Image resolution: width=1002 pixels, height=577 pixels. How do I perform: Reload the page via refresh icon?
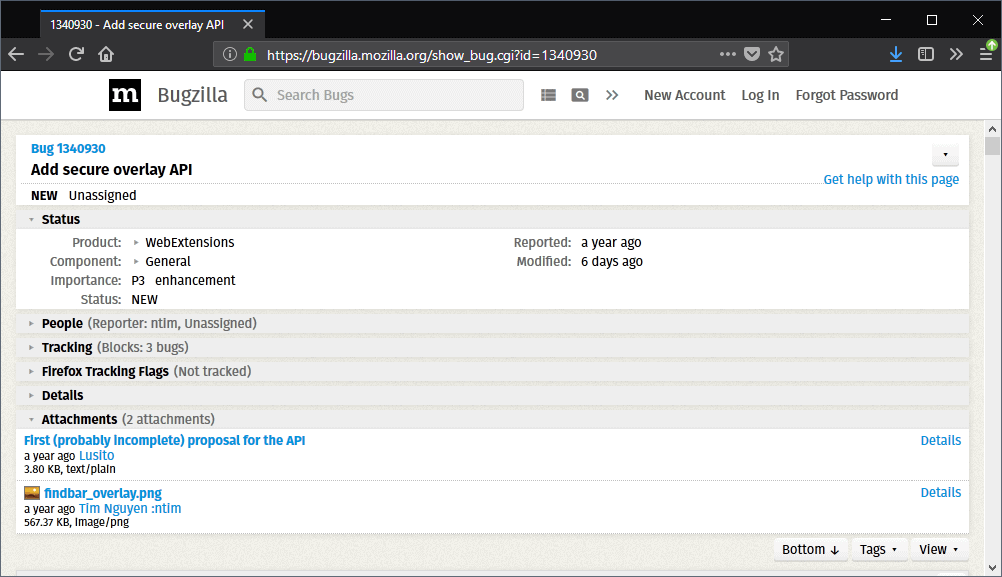click(x=76, y=54)
